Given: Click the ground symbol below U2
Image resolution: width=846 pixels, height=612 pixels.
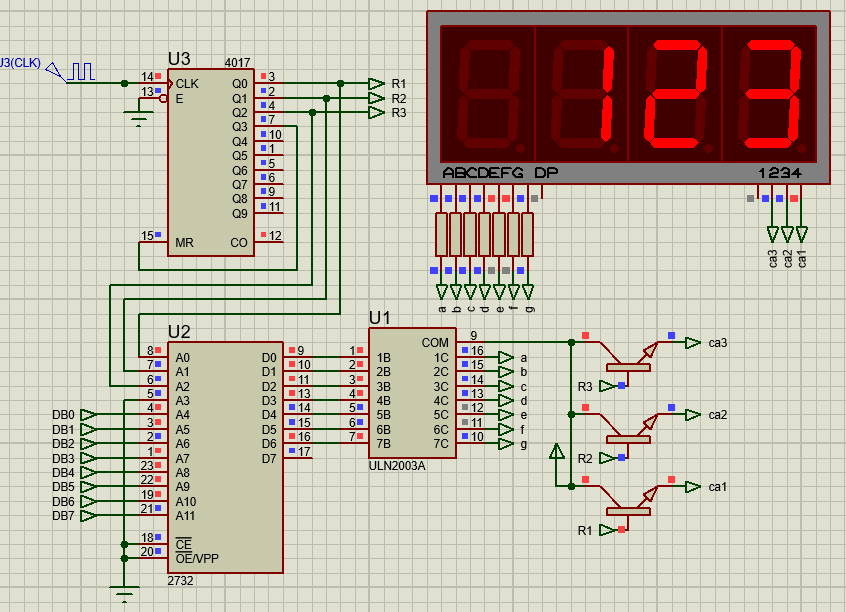Looking at the screenshot, I should click(123, 594).
